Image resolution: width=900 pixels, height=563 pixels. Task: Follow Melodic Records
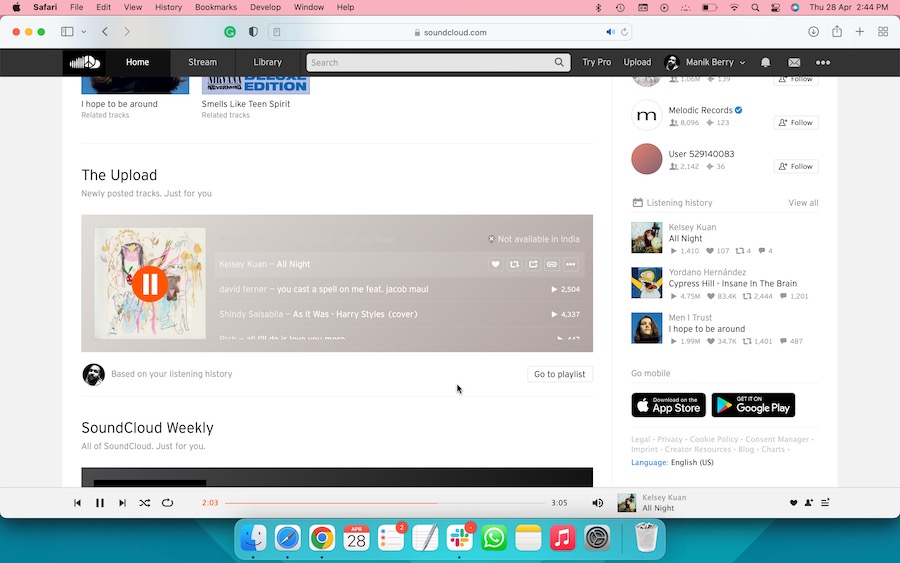[796, 123]
